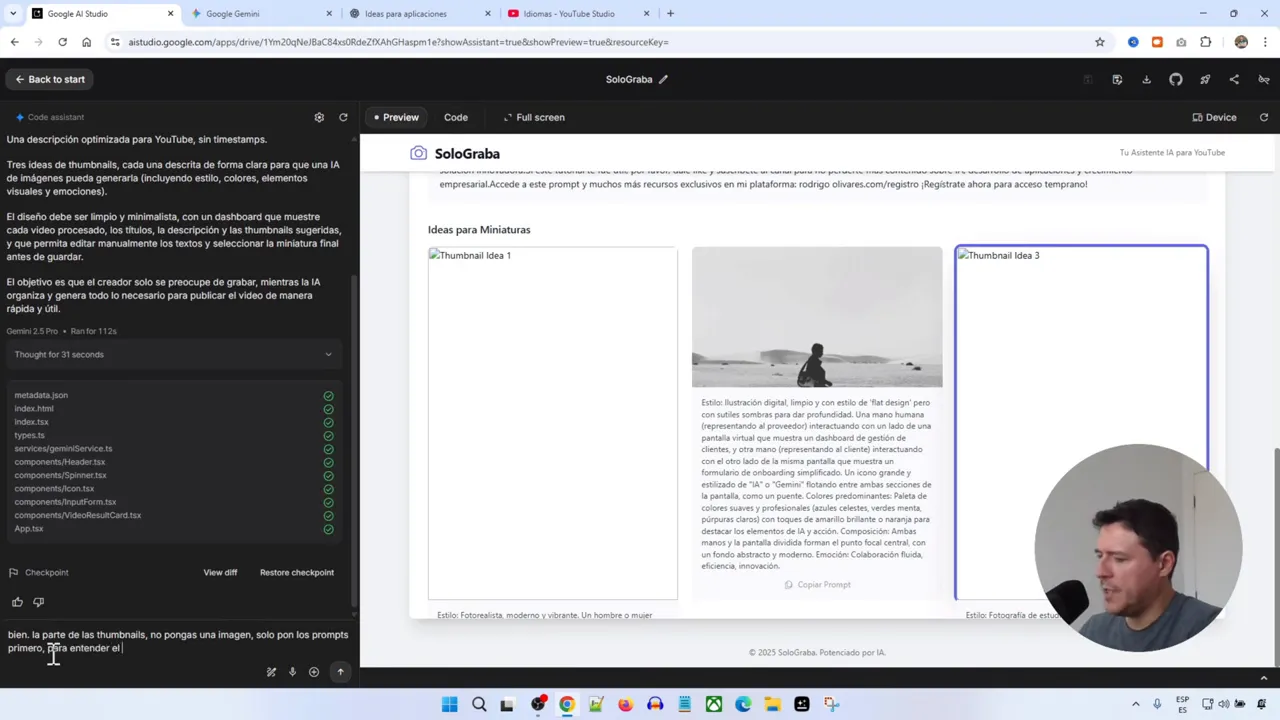This screenshot has height=720, width=1280.
Task: Click Copiar Prompt under thumbnail idea 2
Action: (816, 584)
